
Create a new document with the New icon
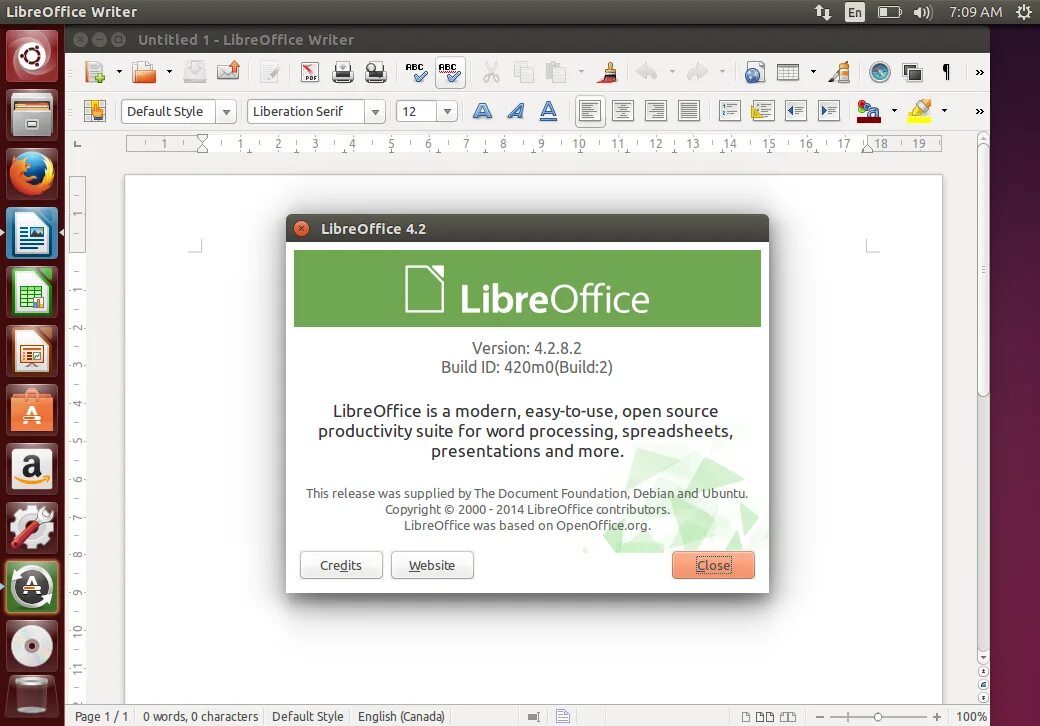(x=95, y=72)
